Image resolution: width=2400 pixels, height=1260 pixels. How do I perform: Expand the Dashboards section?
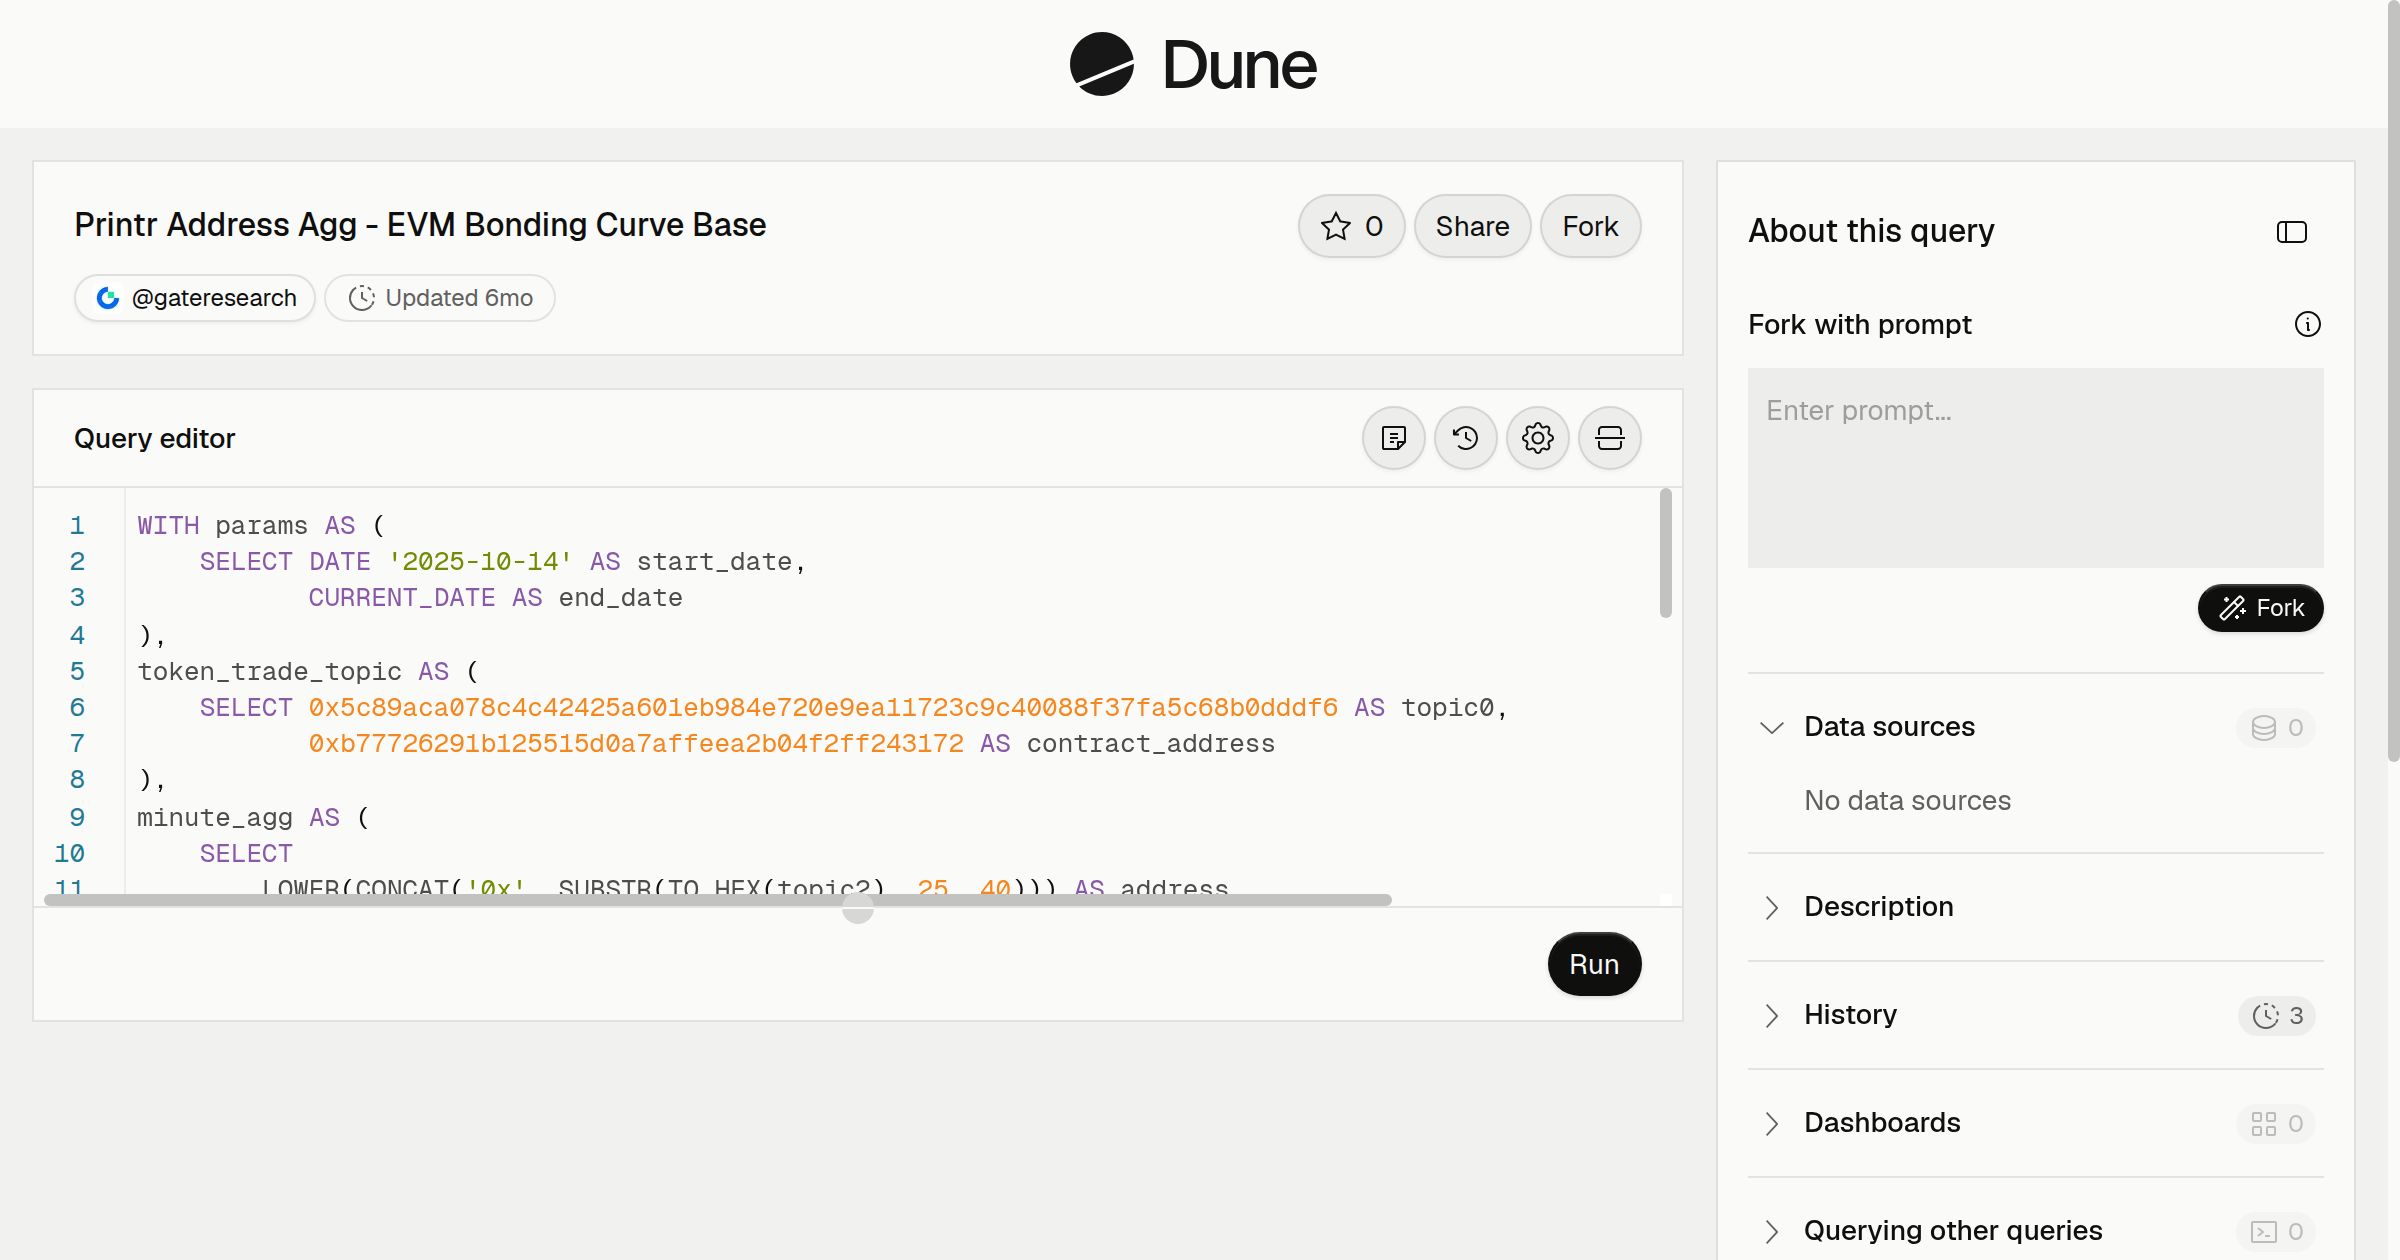[1771, 1123]
